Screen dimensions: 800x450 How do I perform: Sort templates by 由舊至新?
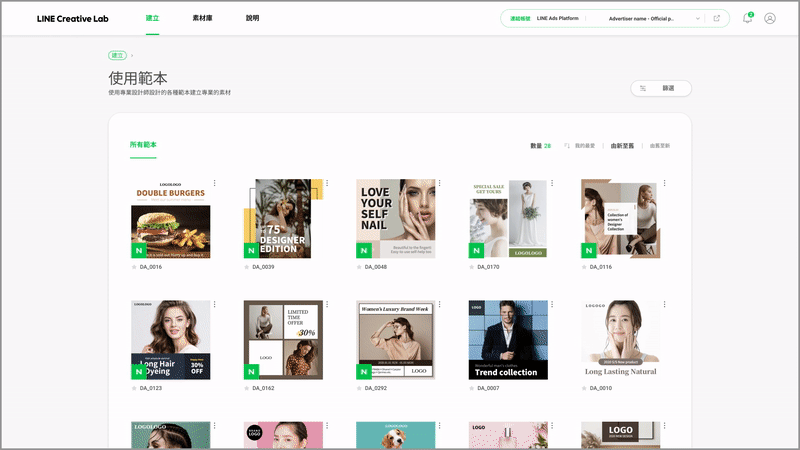pos(660,146)
